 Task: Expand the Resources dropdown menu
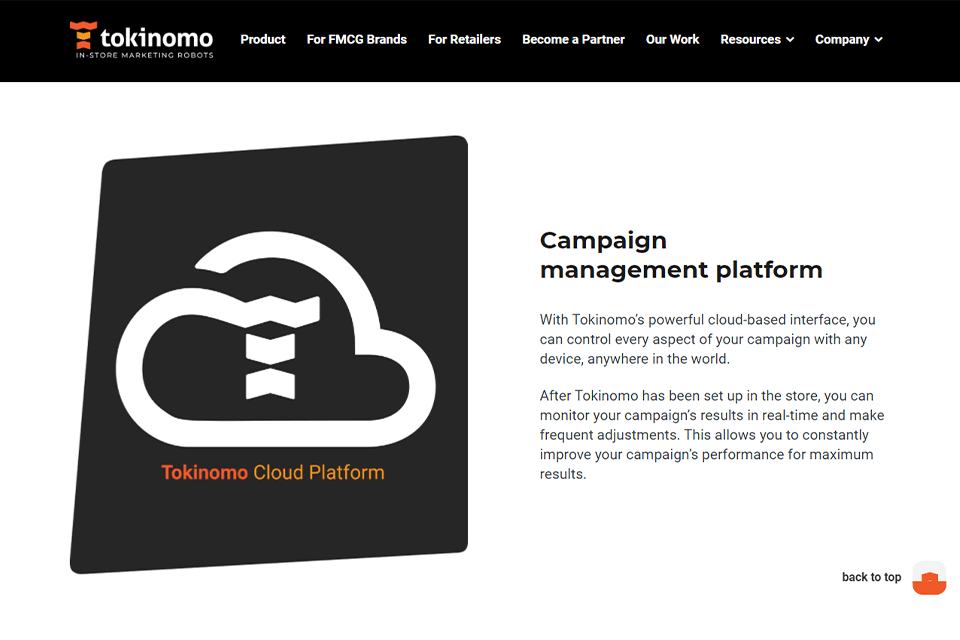757,39
